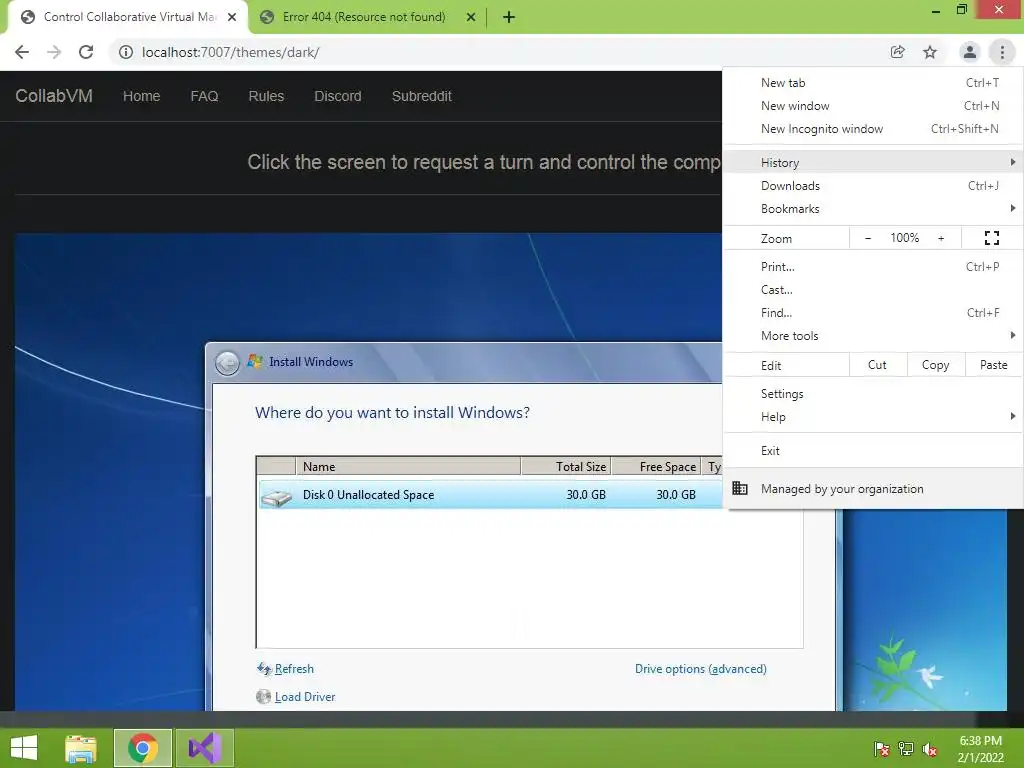Click network tray icon

906,748
